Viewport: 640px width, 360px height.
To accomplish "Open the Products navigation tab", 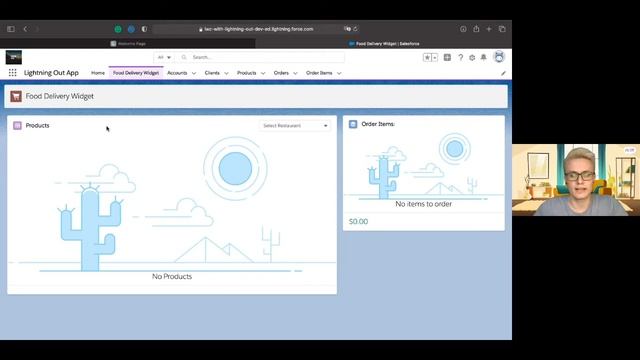I will [247, 73].
